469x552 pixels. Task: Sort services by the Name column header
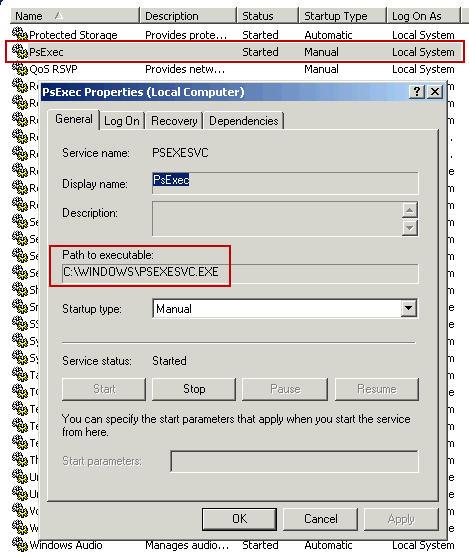75,16
